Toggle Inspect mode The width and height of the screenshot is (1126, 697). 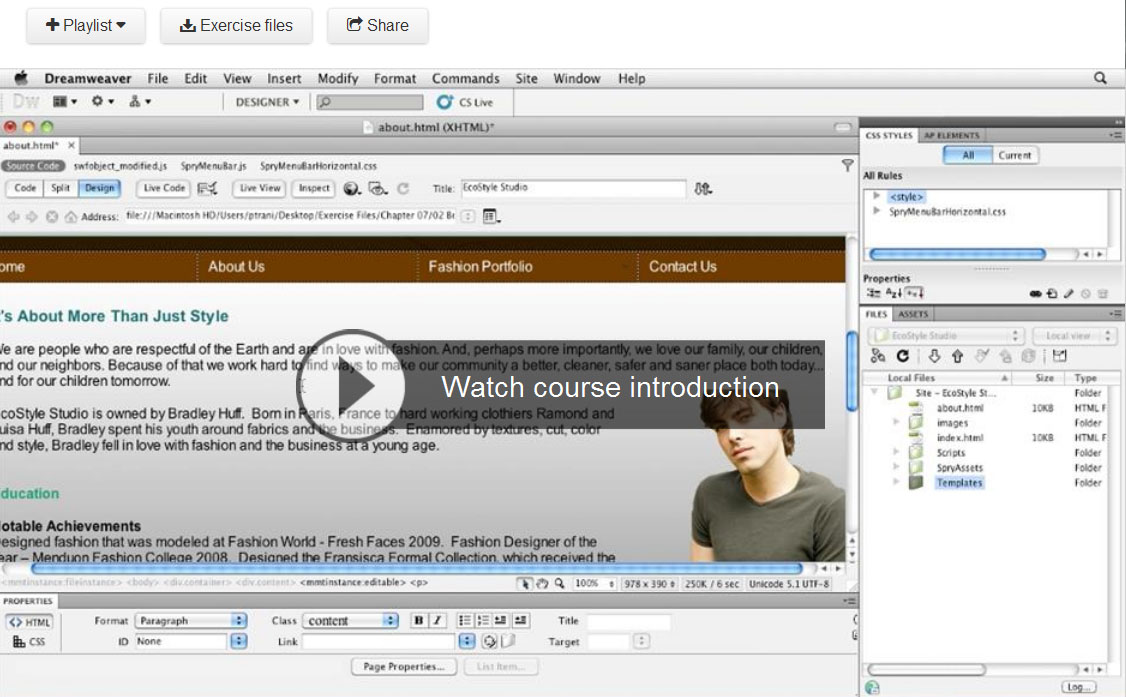314,188
